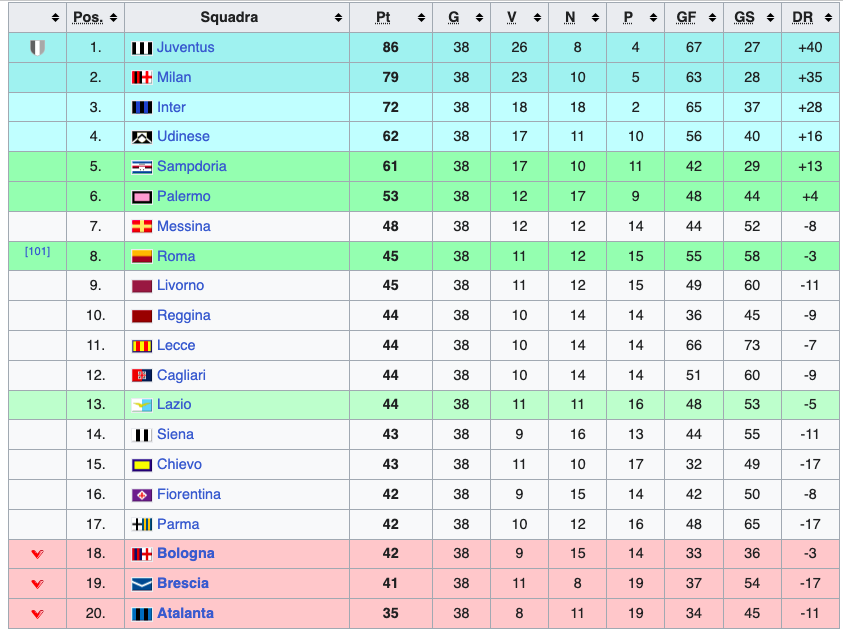Sort the table by Pt points column
Viewport: 843px width, 641px height.
click(x=391, y=18)
